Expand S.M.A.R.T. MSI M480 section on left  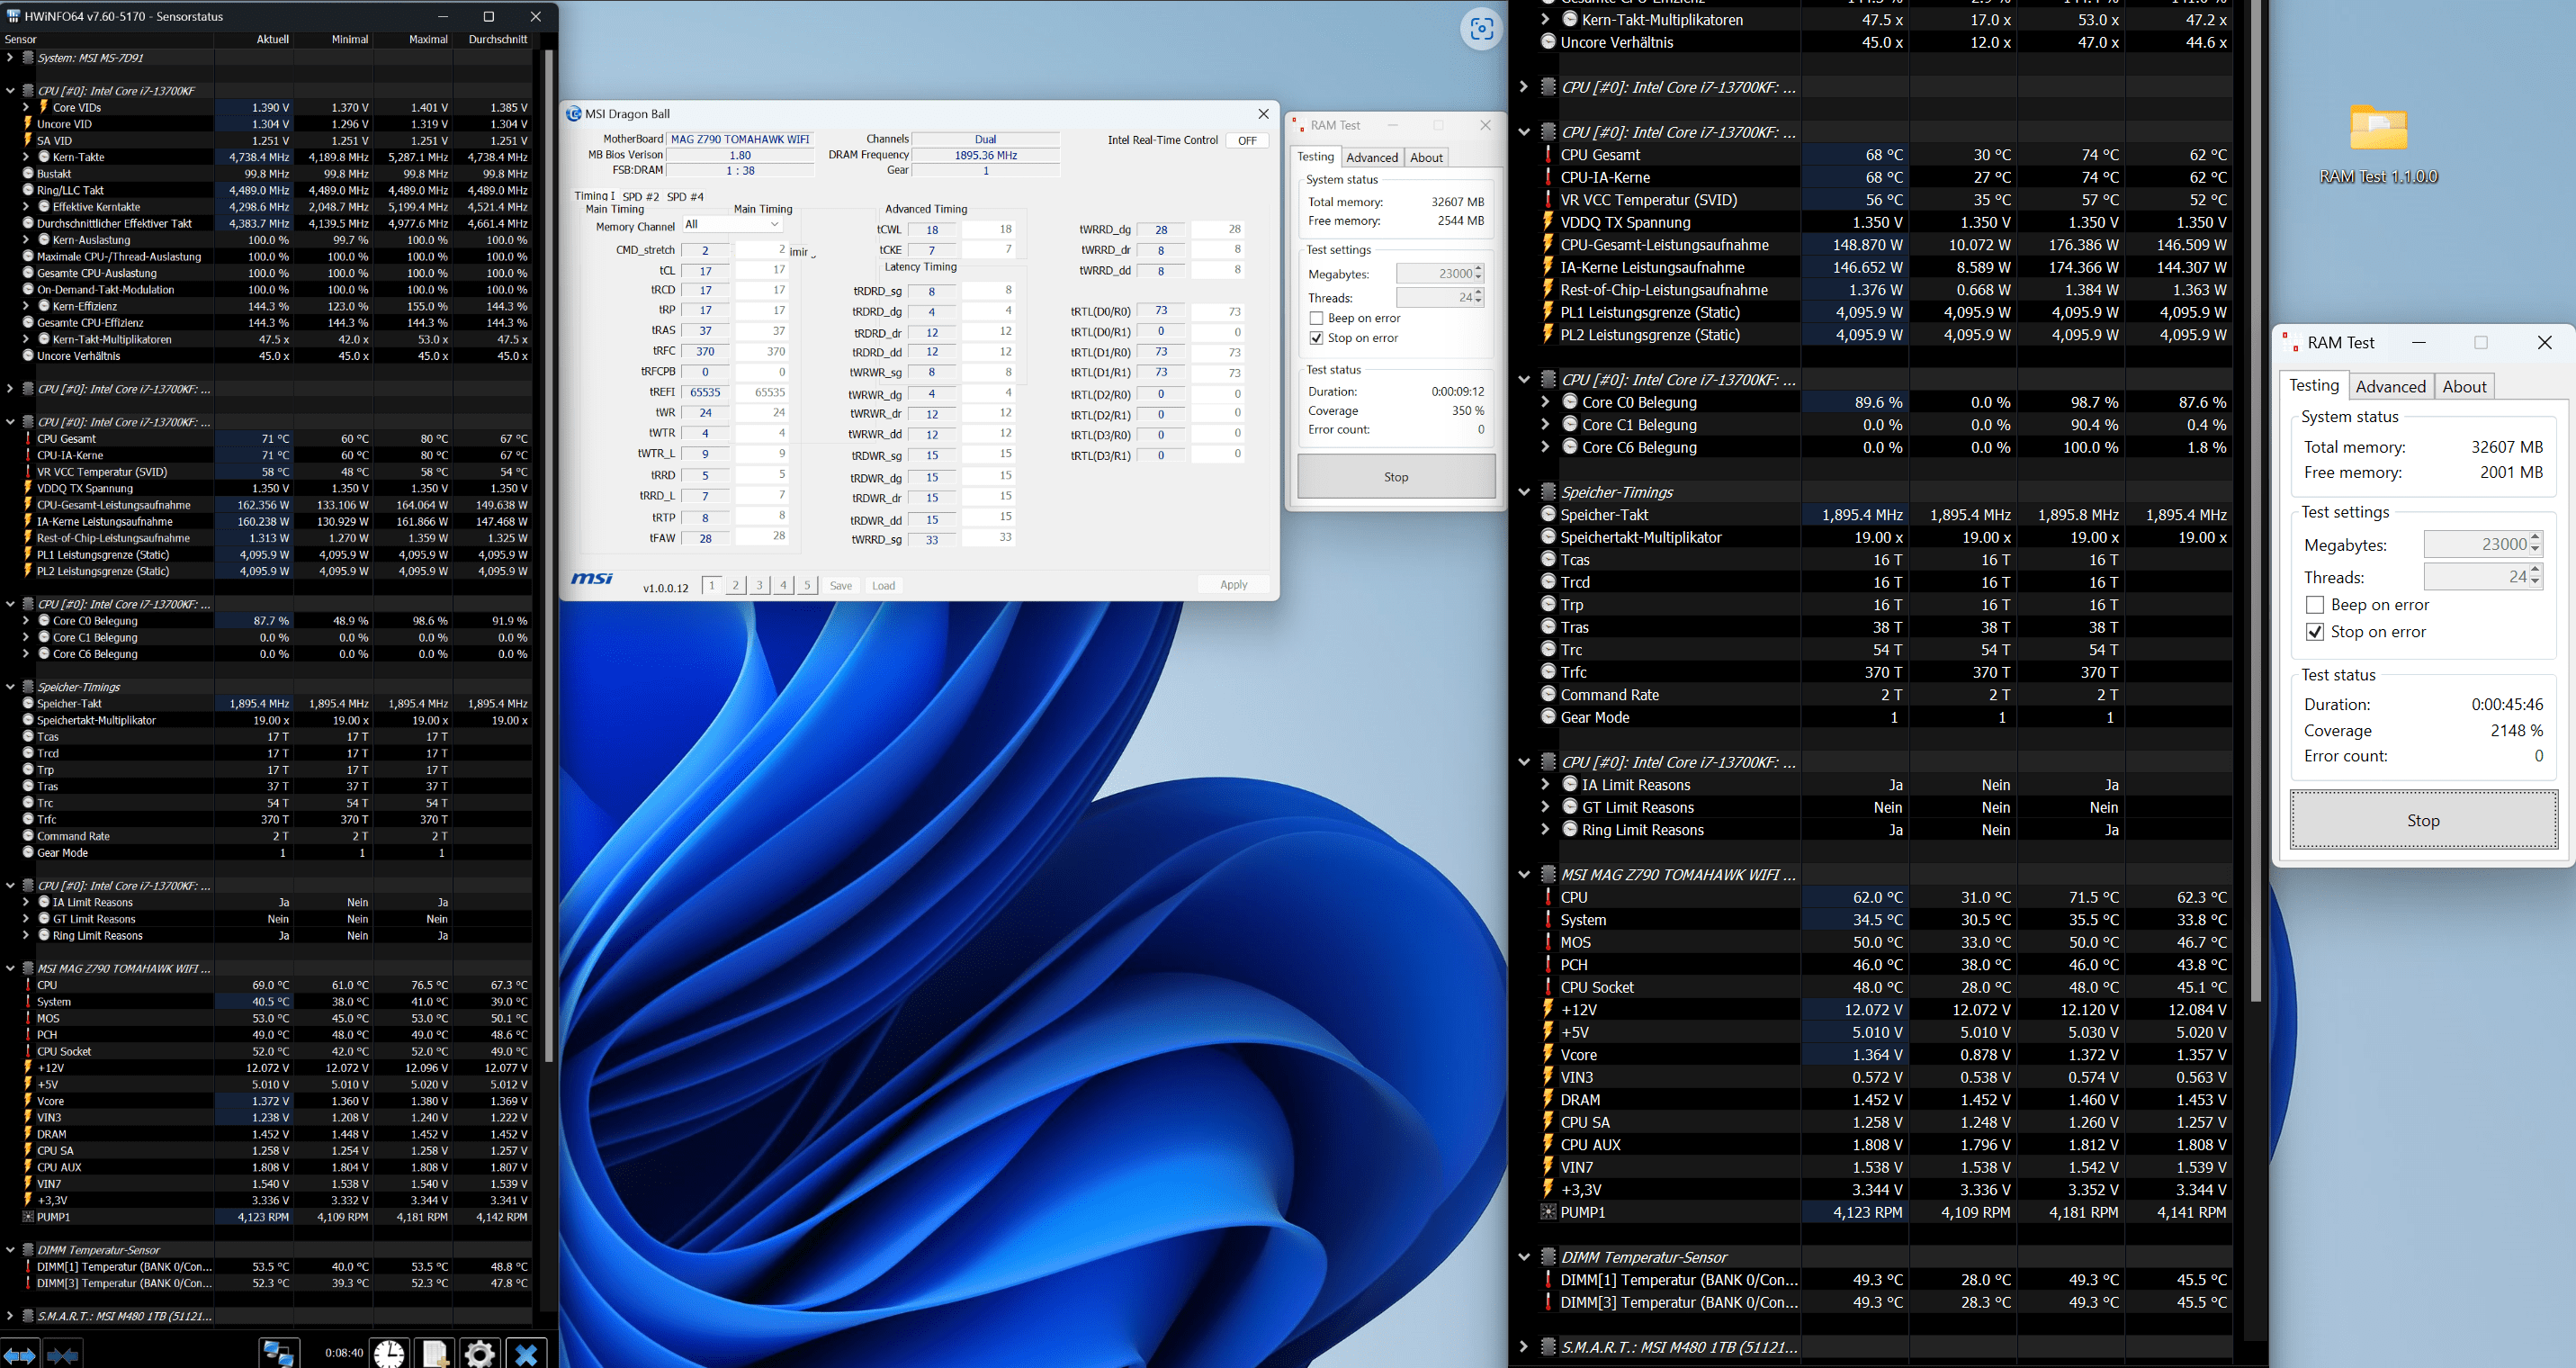pyautogui.click(x=10, y=1316)
